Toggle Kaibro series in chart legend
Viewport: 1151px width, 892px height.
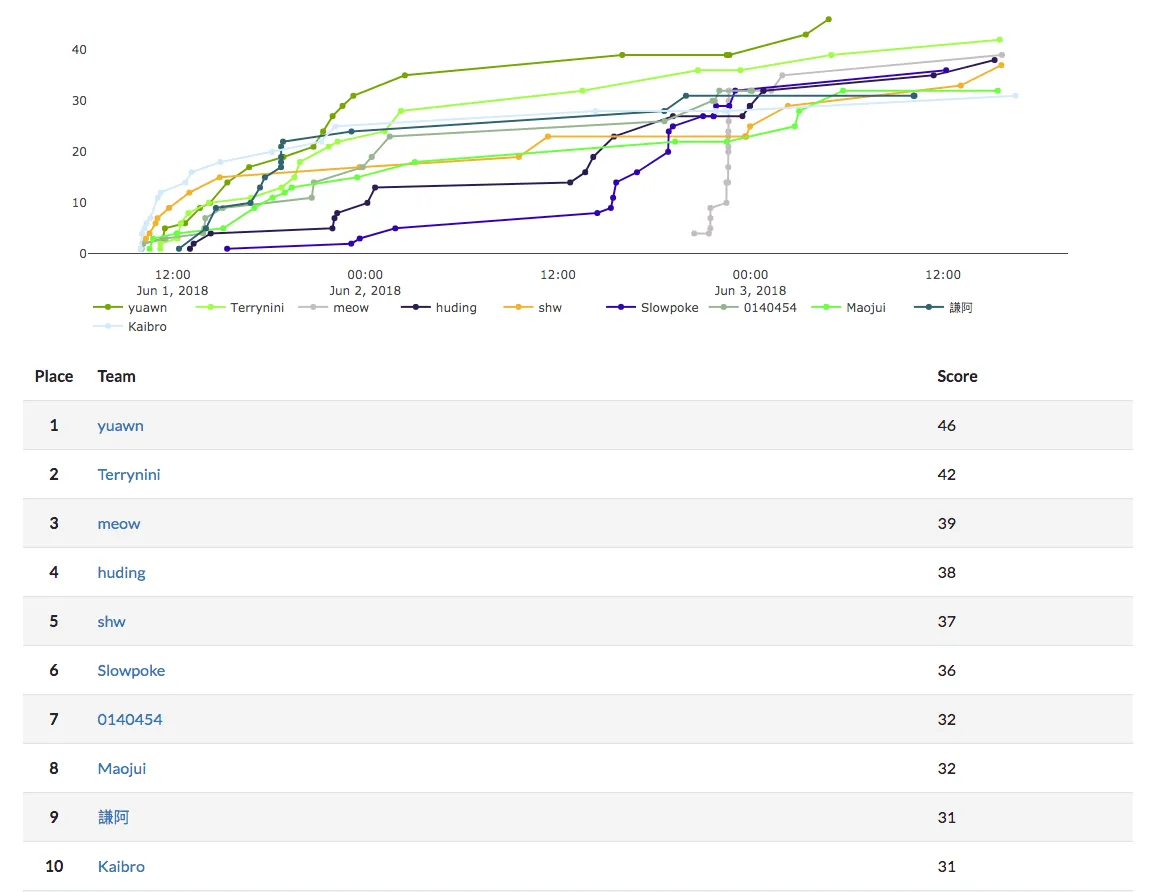pos(131,327)
